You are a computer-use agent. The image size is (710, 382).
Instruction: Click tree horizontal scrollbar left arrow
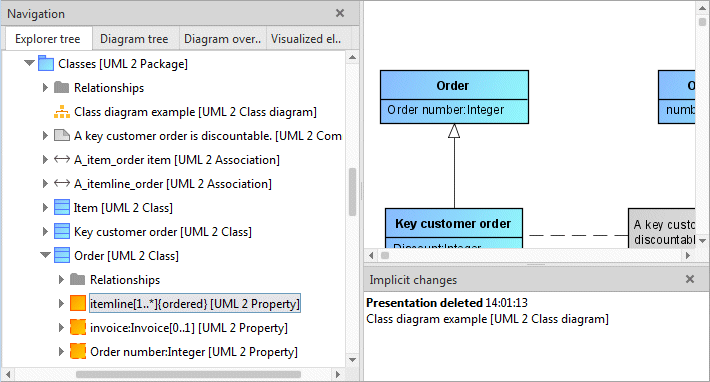(8, 375)
